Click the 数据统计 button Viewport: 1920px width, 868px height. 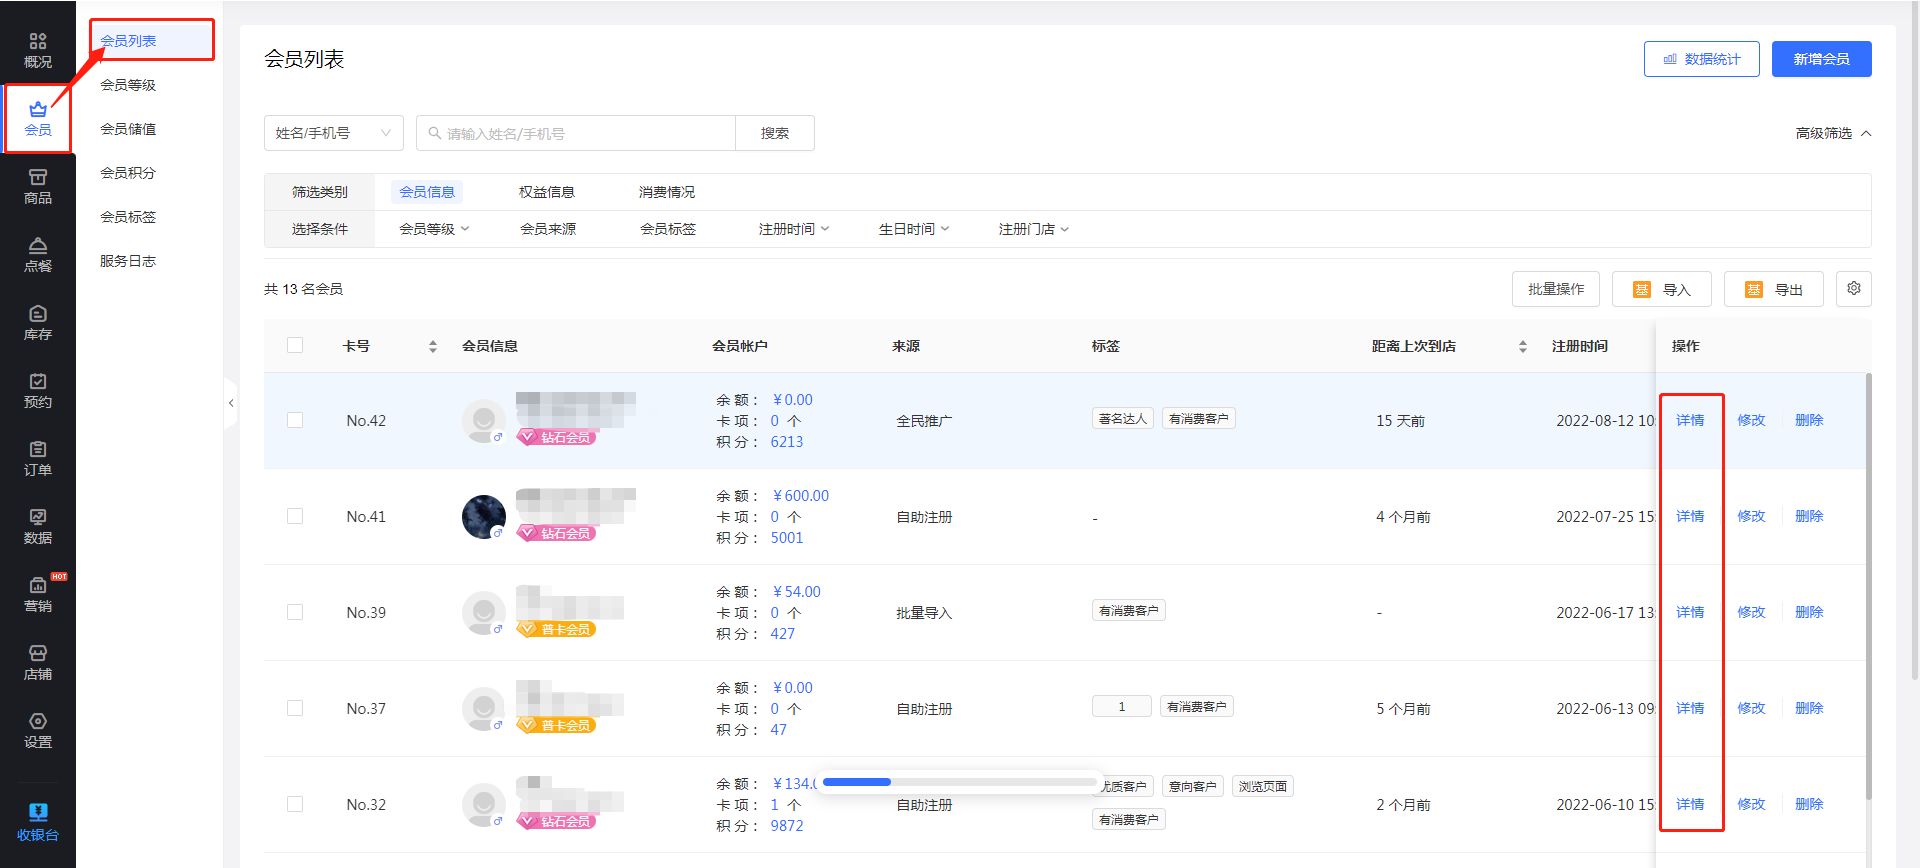pyautogui.click(x=1702, y=59)
